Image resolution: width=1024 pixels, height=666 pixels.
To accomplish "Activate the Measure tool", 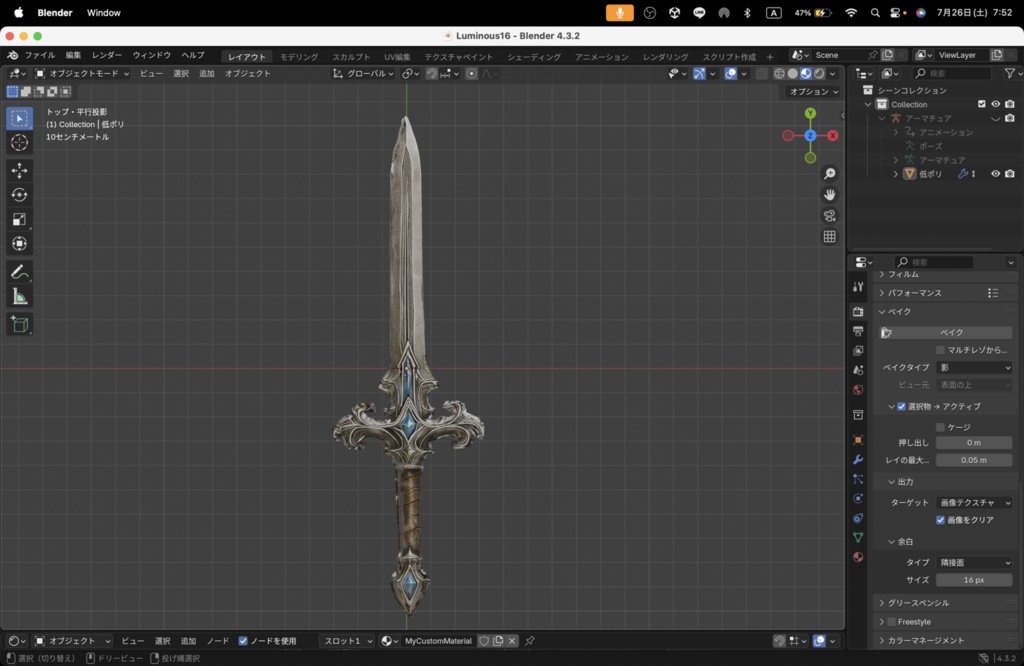I will pyautogui.click(x=20, y=296).
